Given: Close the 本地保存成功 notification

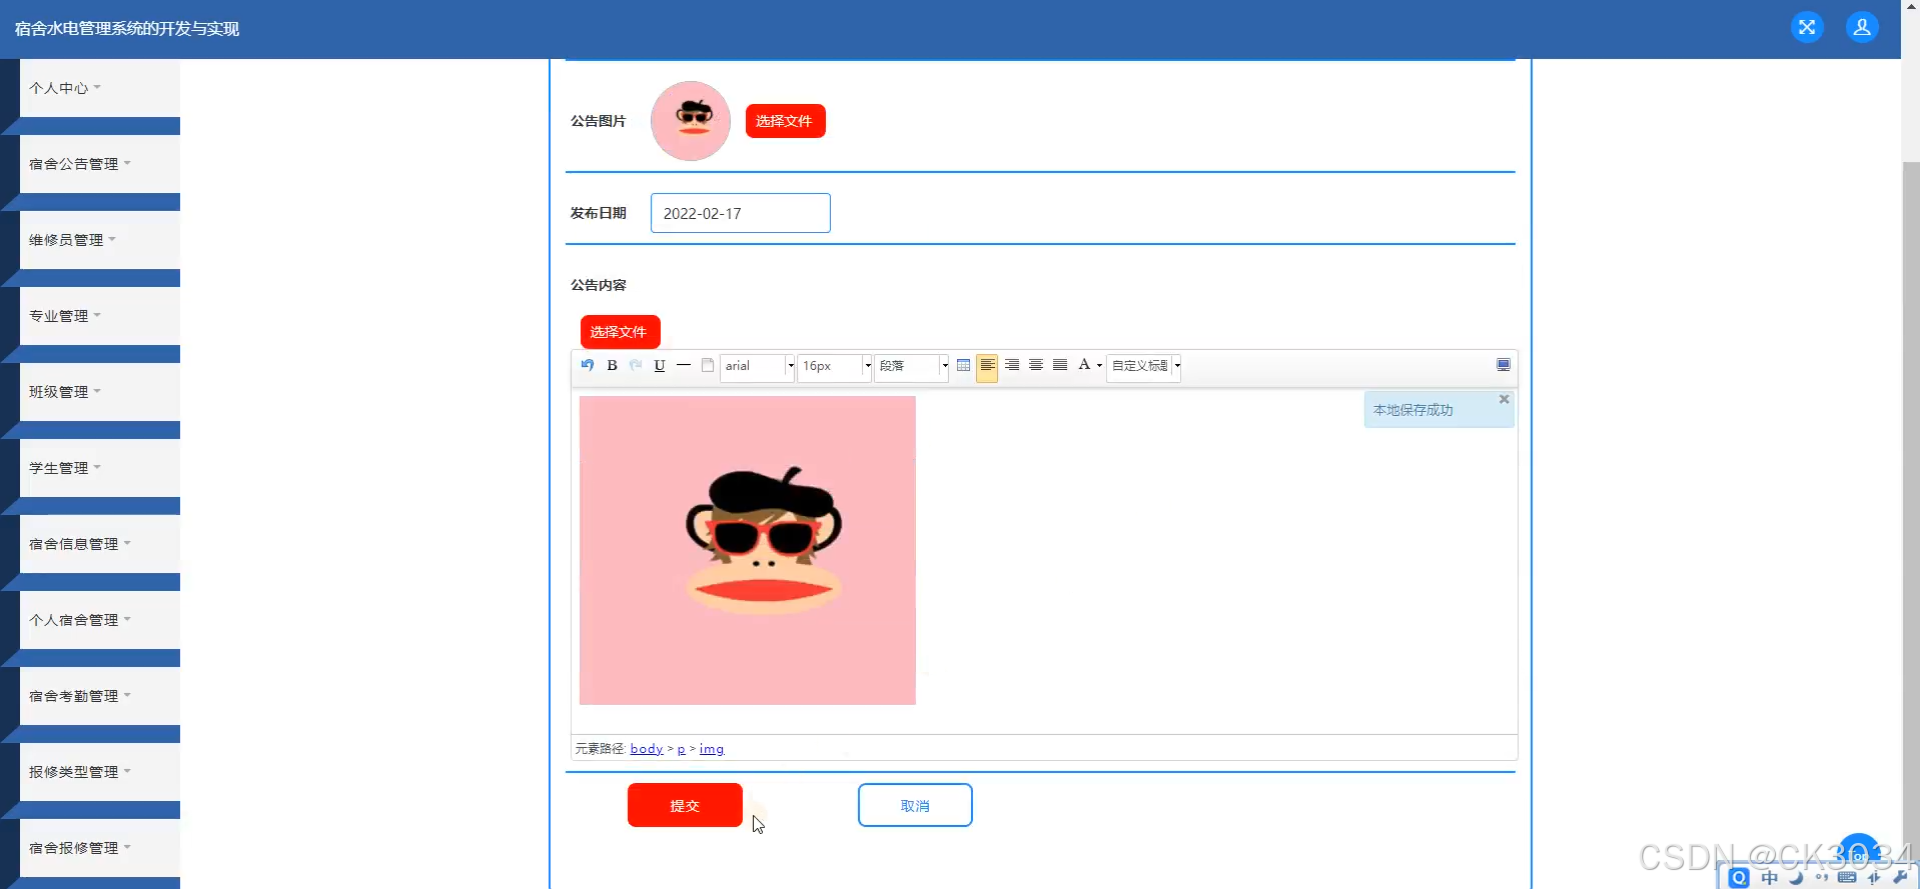Looking at the screenshot, I should pyautogui.click(x=1503, y=399).
